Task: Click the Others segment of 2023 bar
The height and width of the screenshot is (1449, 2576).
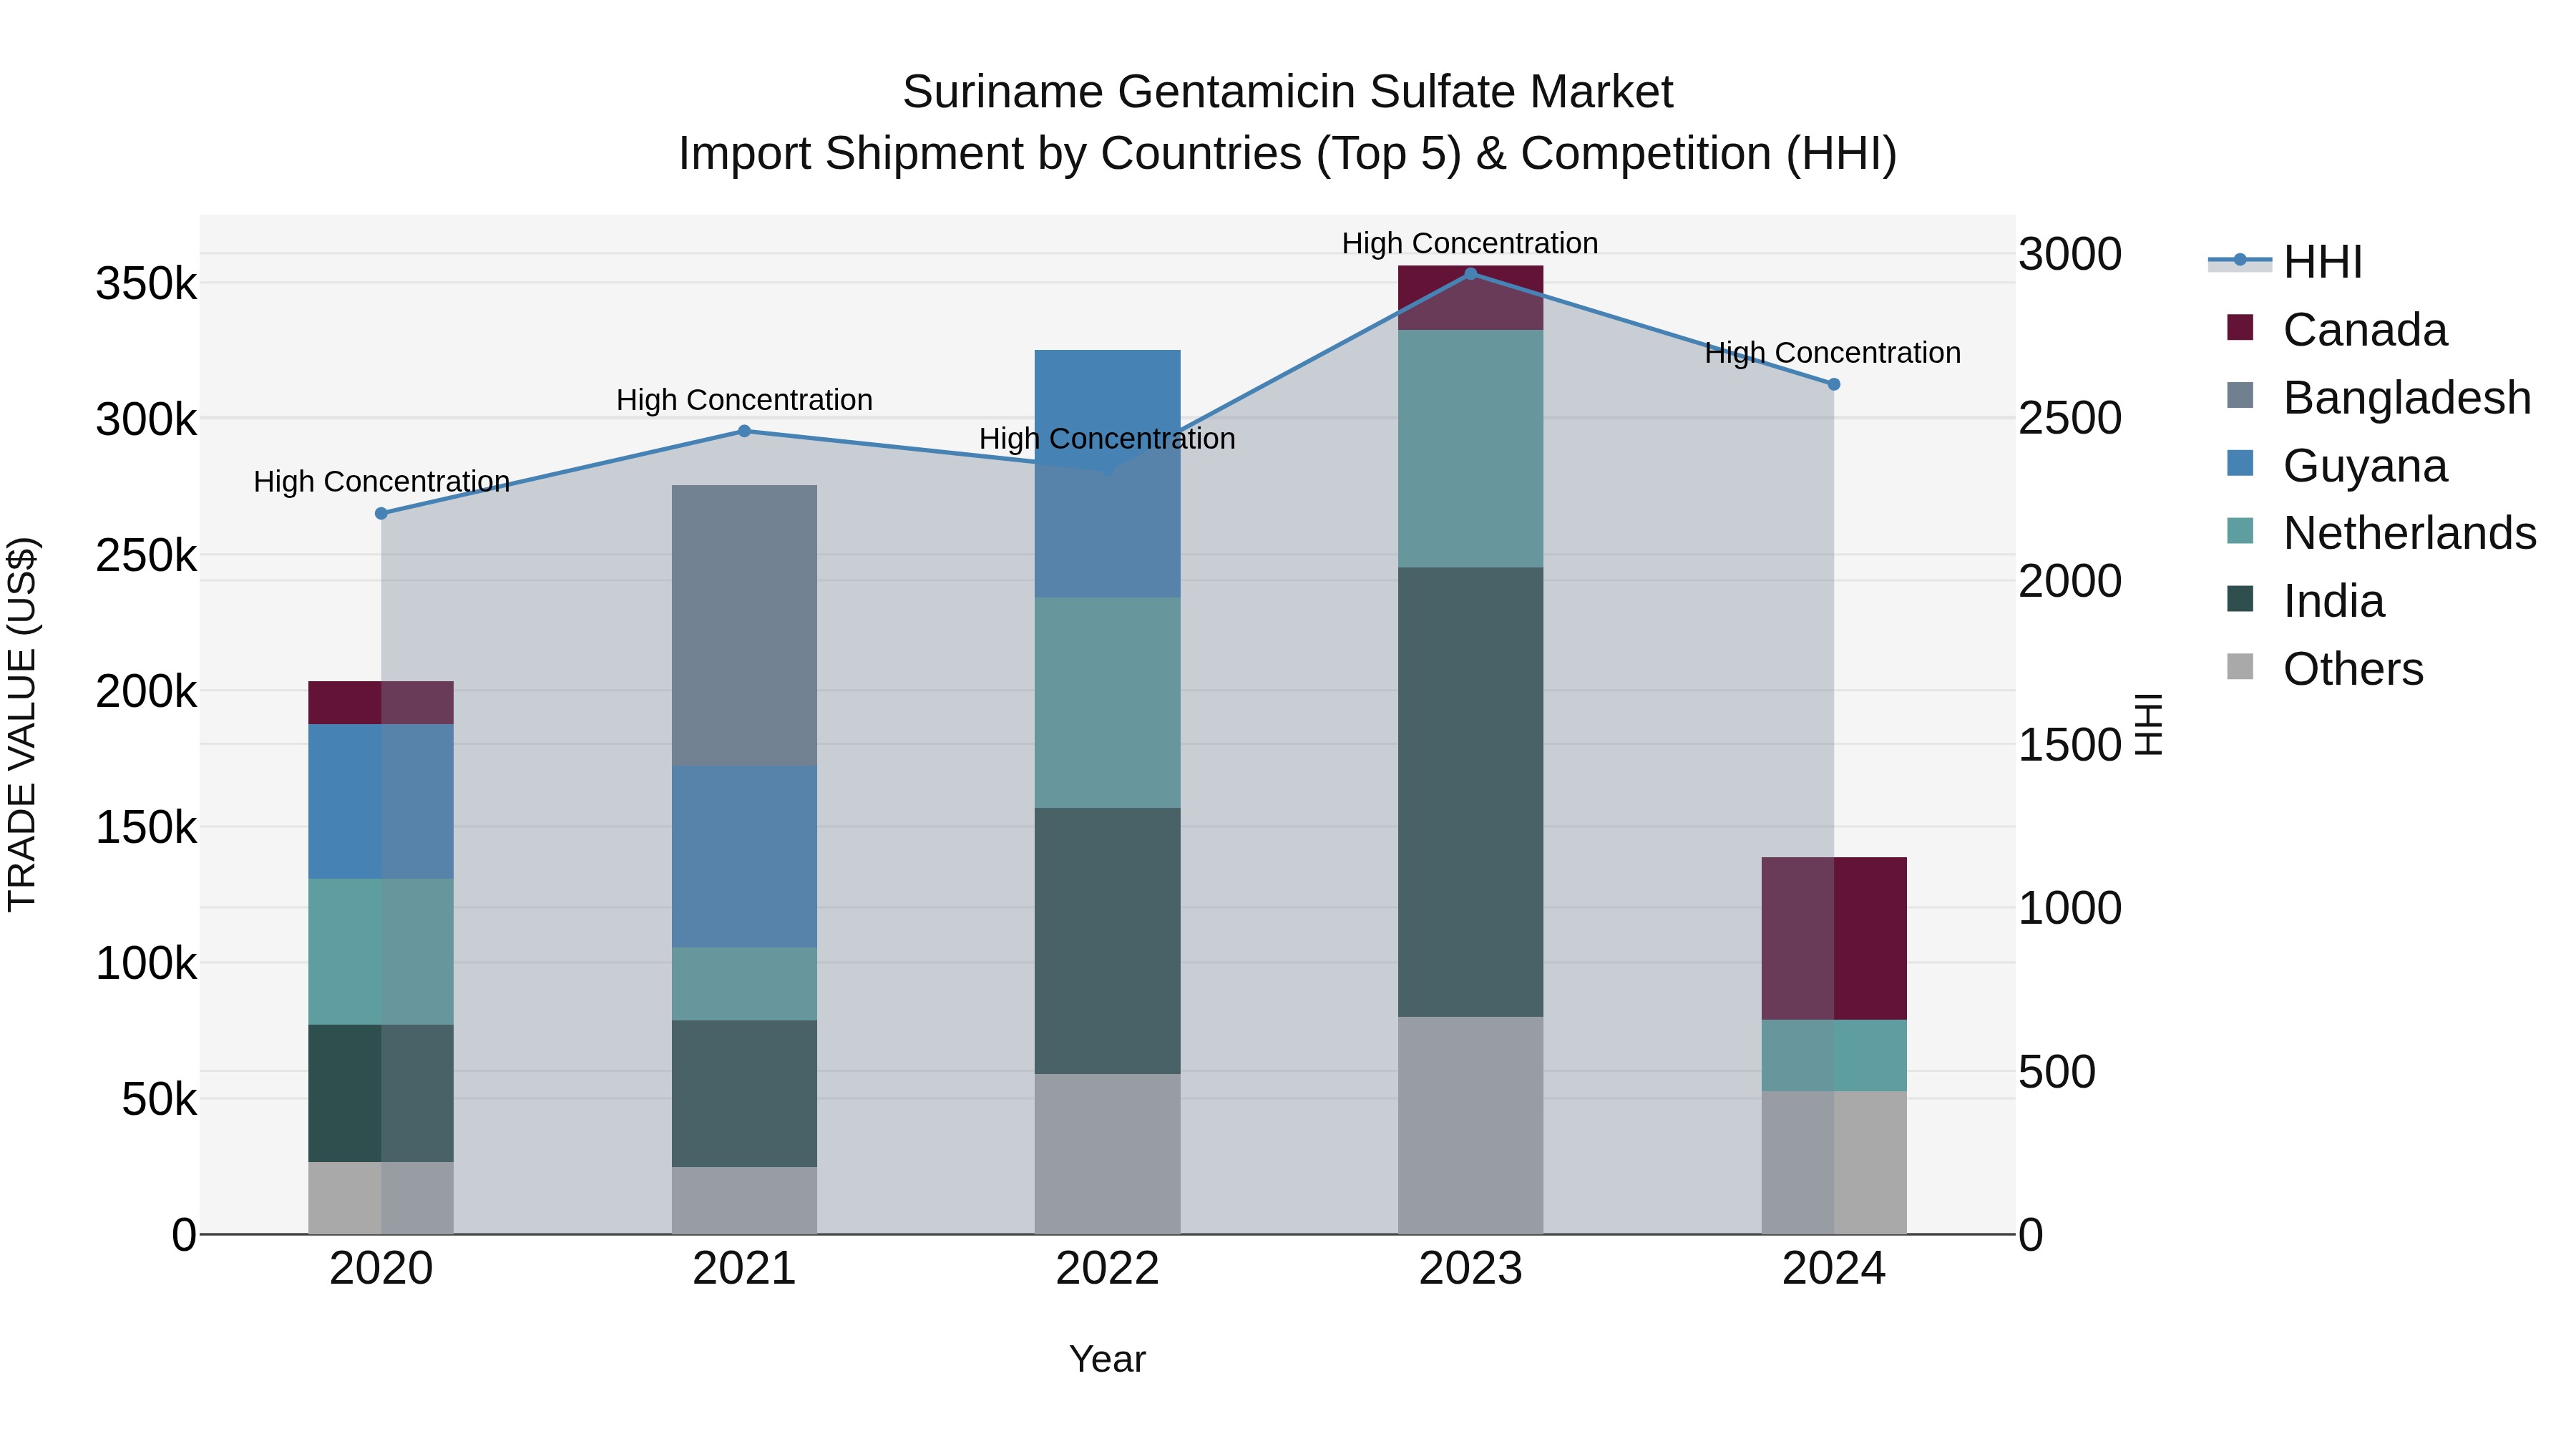Action: [1470, 1125]
